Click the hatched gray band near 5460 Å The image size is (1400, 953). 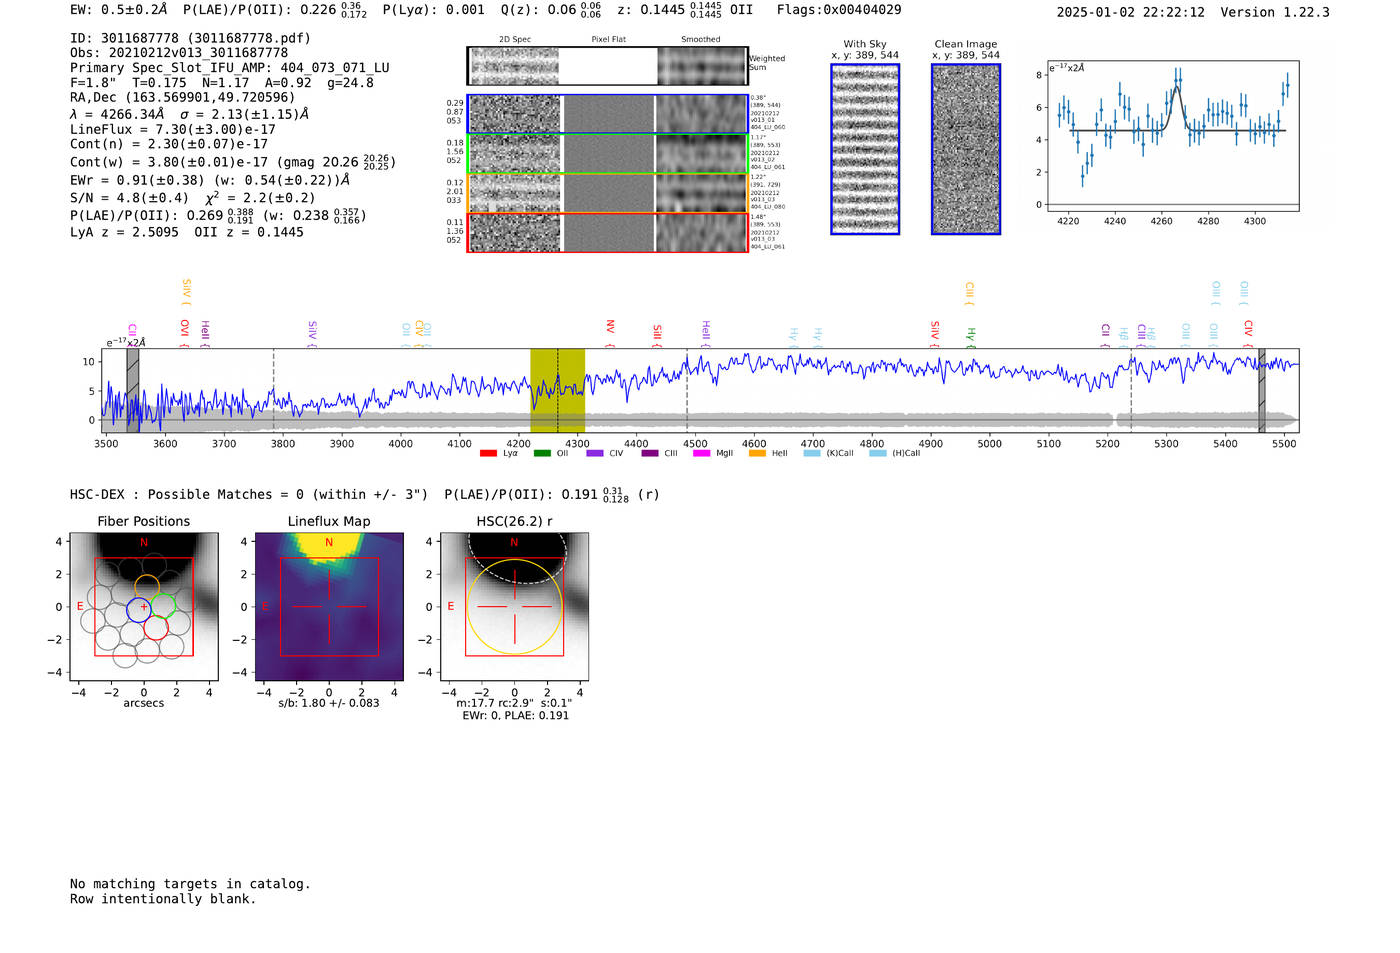click(x=1261, y=391)
